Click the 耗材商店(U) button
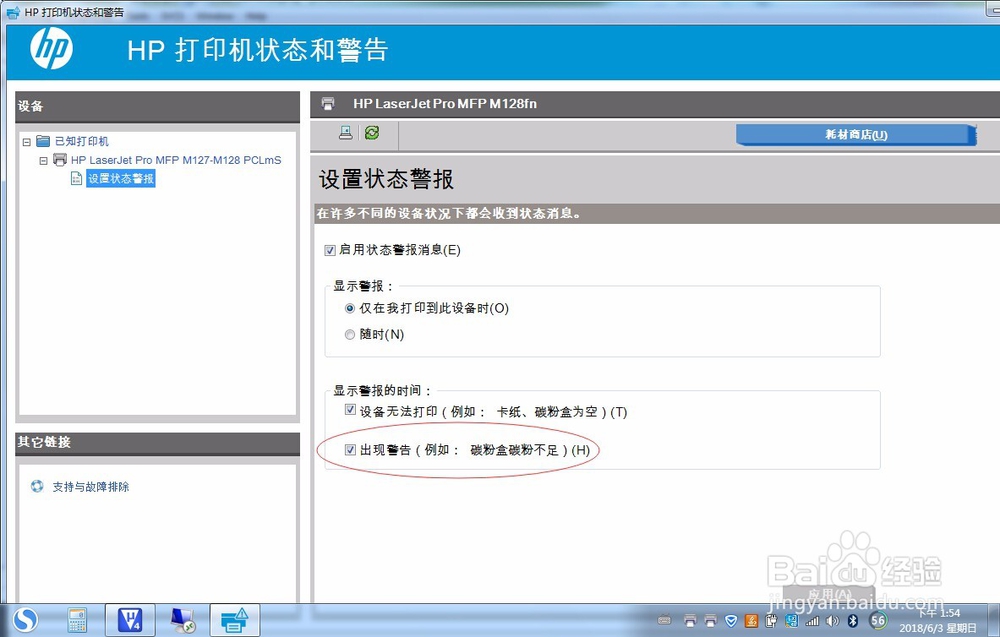This screenshot has height=637, width=1000. (x=856, y=135)
